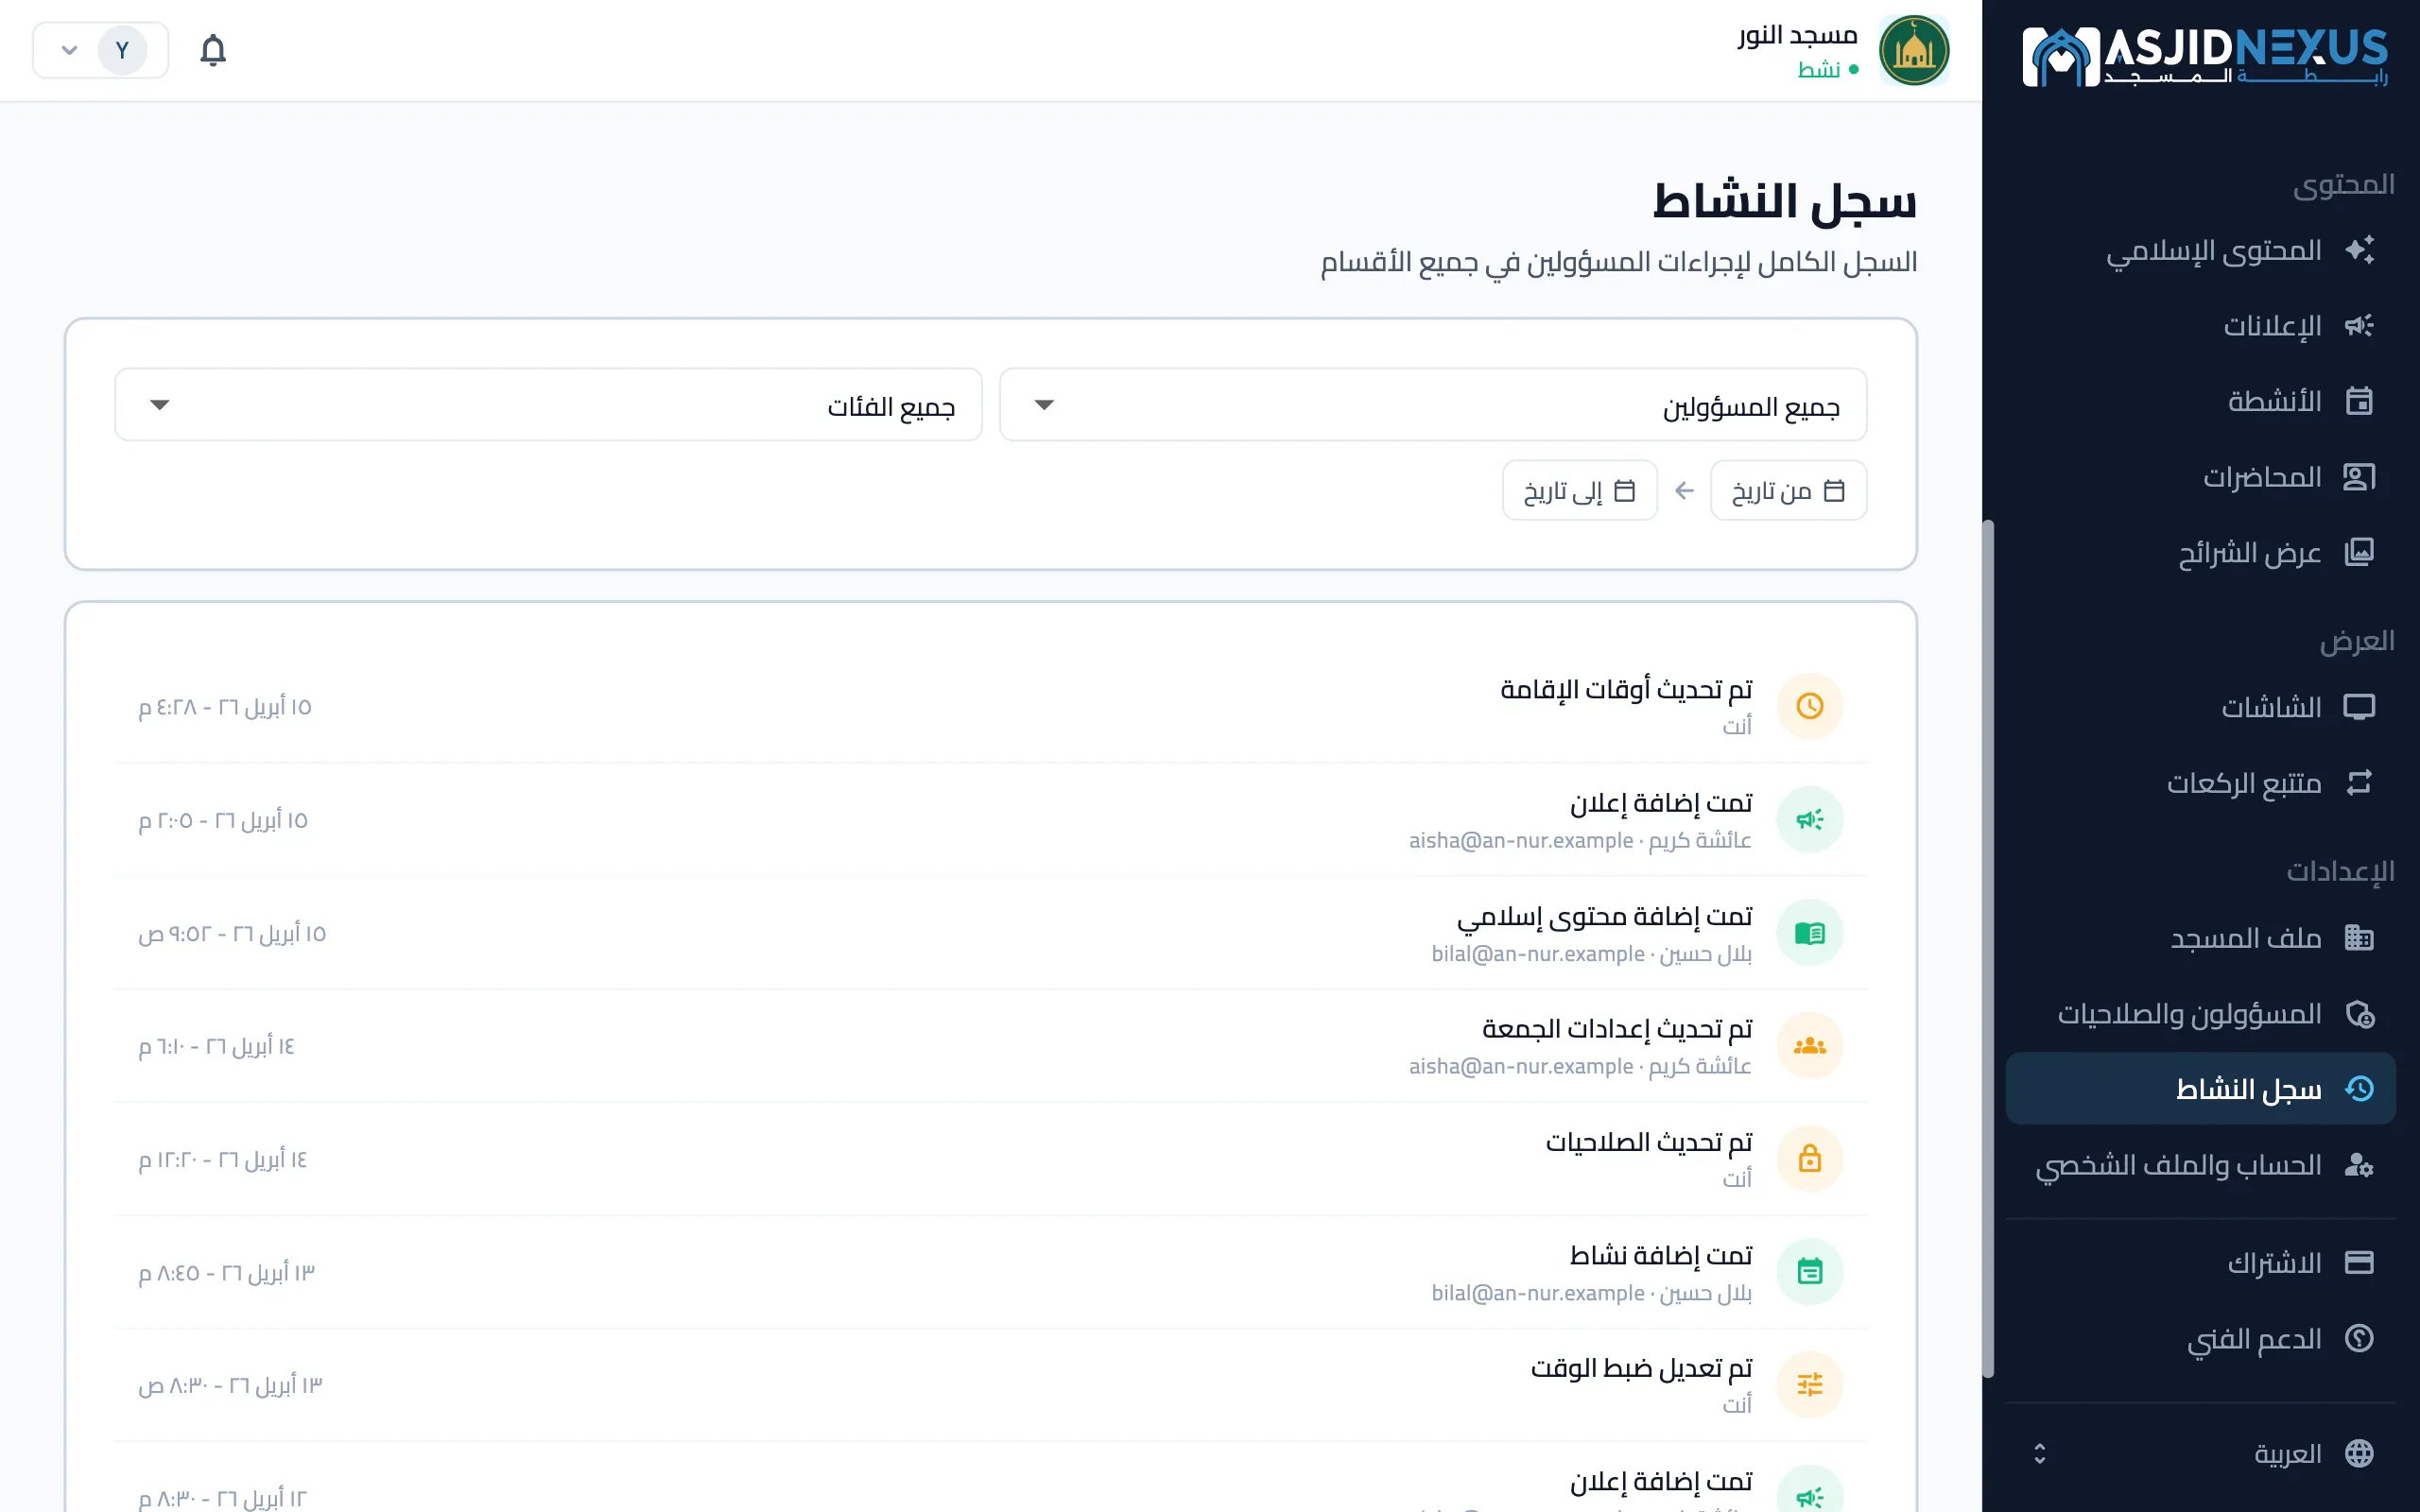Screen dimensions: 2420x1512
Task: Expand the جميع المسؤولين dropdown
Action: [1433, 405]
